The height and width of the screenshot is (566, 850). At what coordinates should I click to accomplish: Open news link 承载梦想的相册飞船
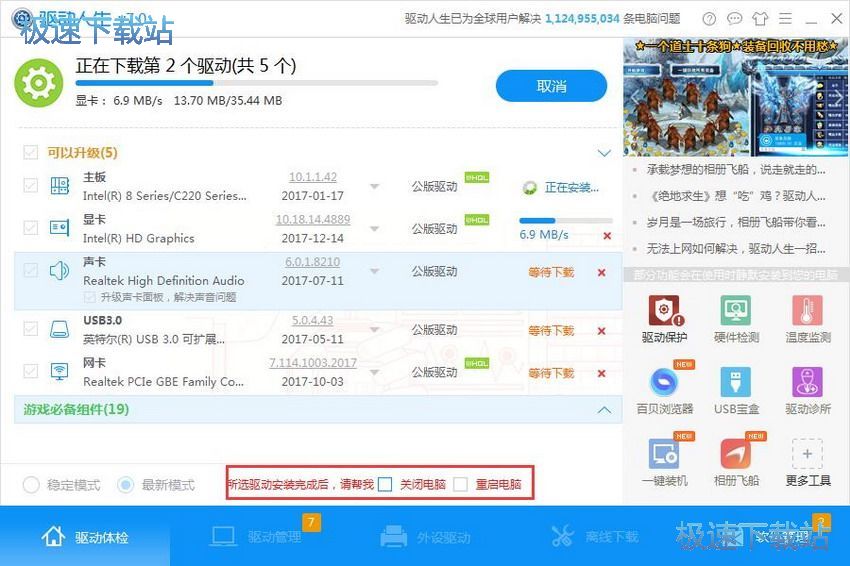(x=736, y=170)
